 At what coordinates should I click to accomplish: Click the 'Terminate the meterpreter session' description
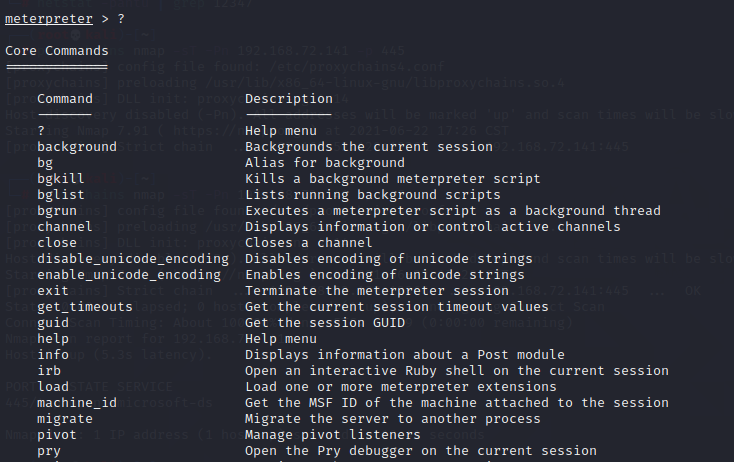(x=377, y=291)
